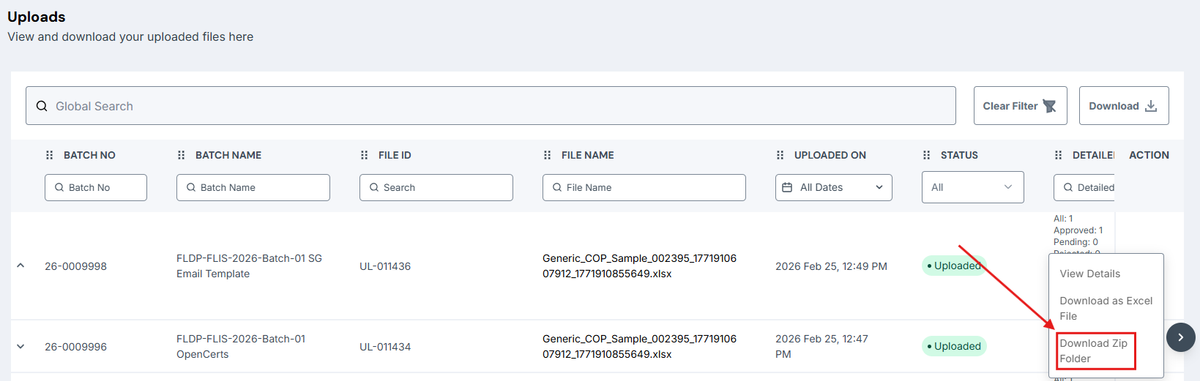The height and width of the screenshot is (381, 1200).
Task: Click drag handle icon of File ID column
Action: tap(364, 155)
